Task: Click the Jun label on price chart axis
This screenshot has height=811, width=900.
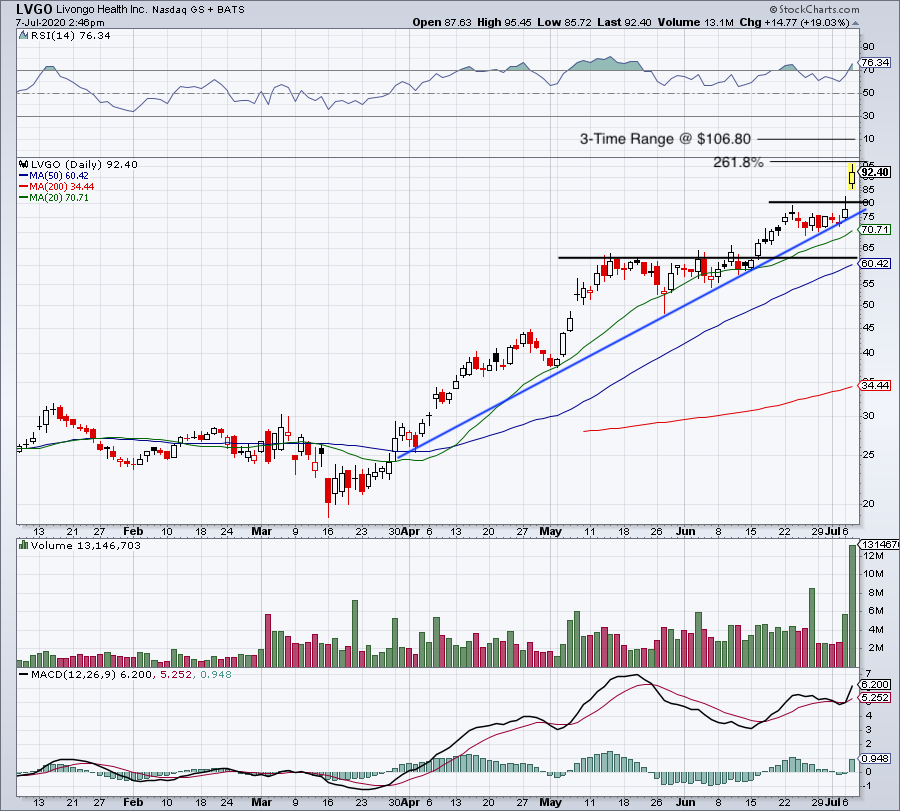Action: 685,531
